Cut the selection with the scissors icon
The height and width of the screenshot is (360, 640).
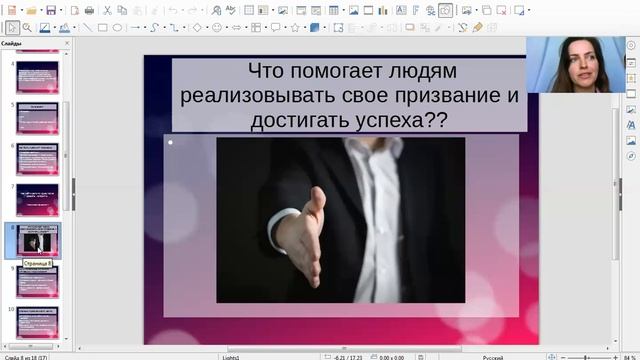[107, 11]
